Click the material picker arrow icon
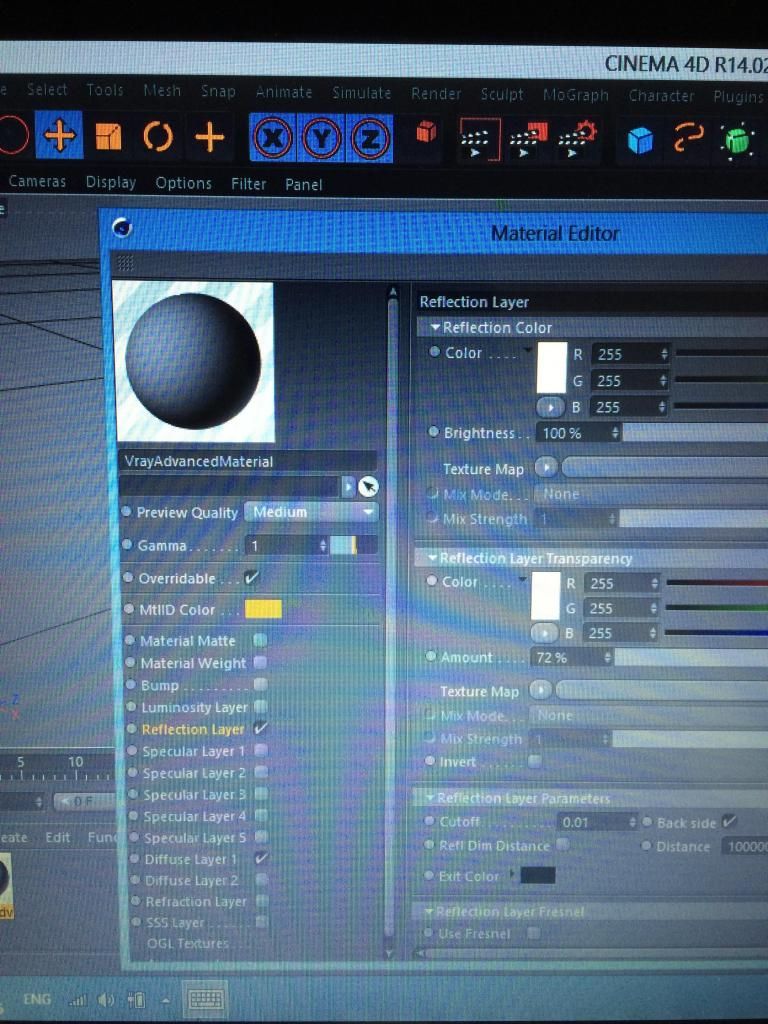Screen dimensions: 768x1024 [x=368, y=487]
